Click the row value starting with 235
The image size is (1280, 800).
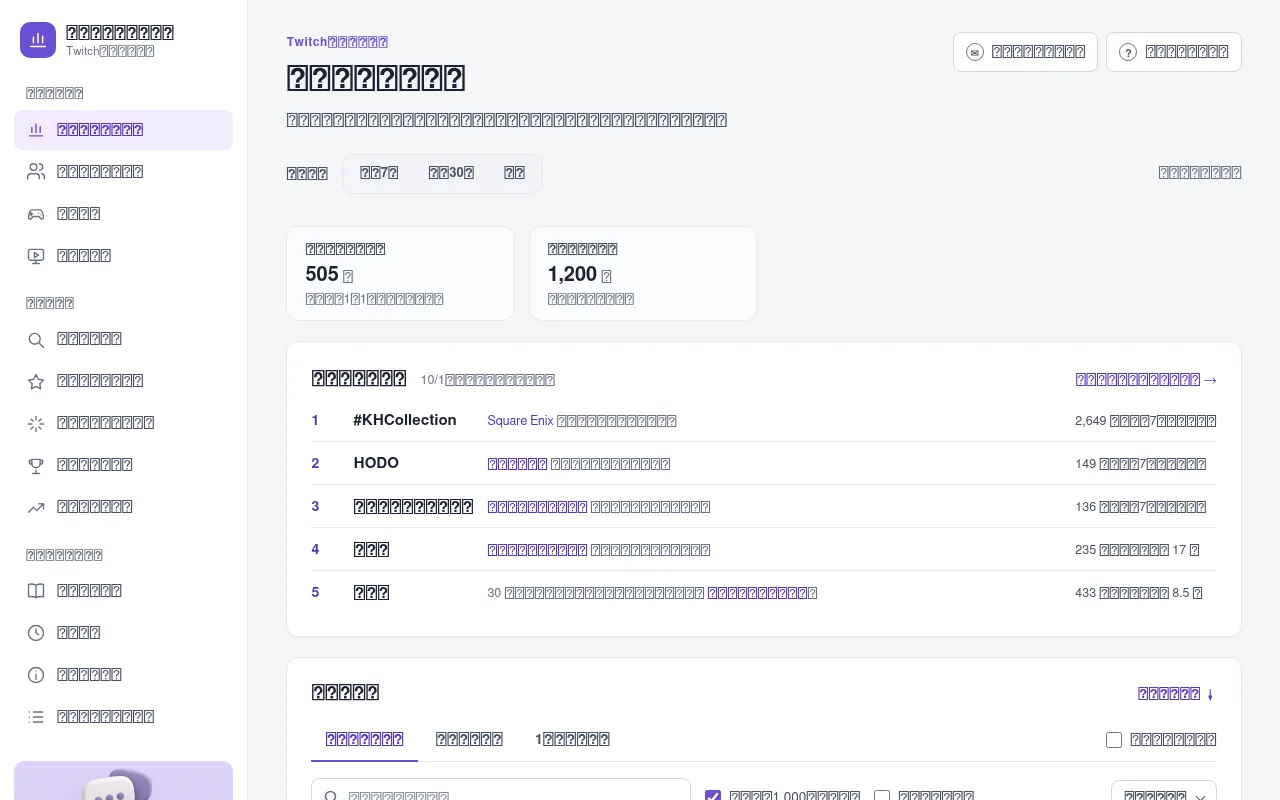click(x=1137, y=550)
